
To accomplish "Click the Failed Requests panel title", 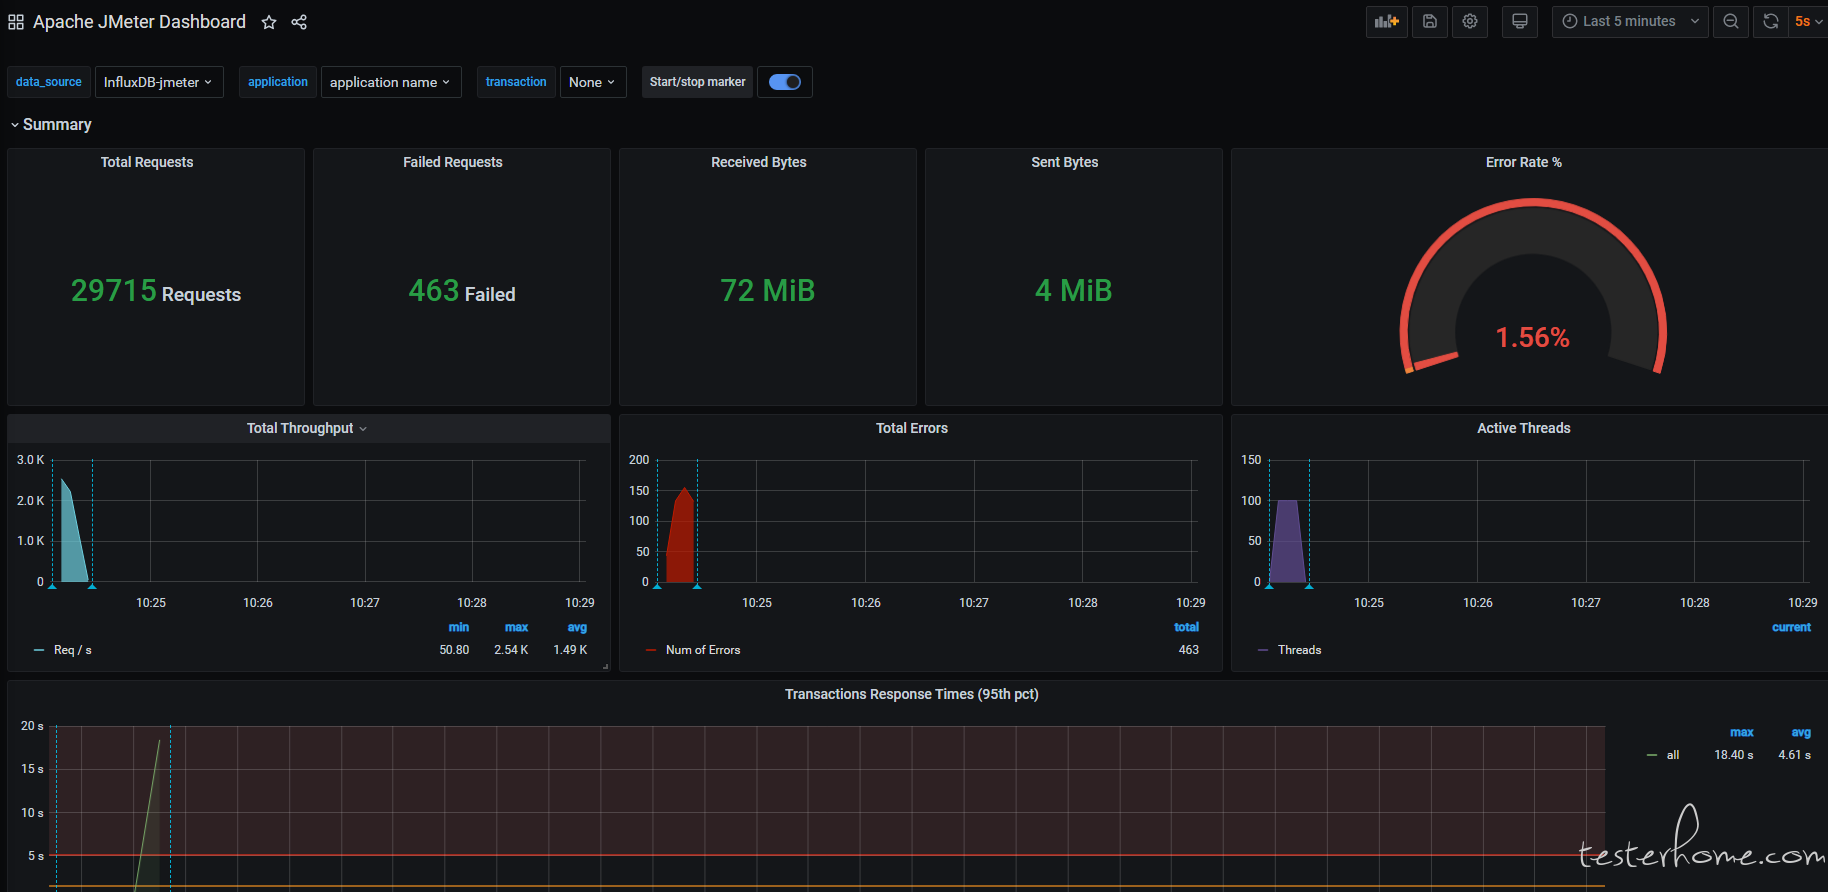I will [x=453, y=162].
